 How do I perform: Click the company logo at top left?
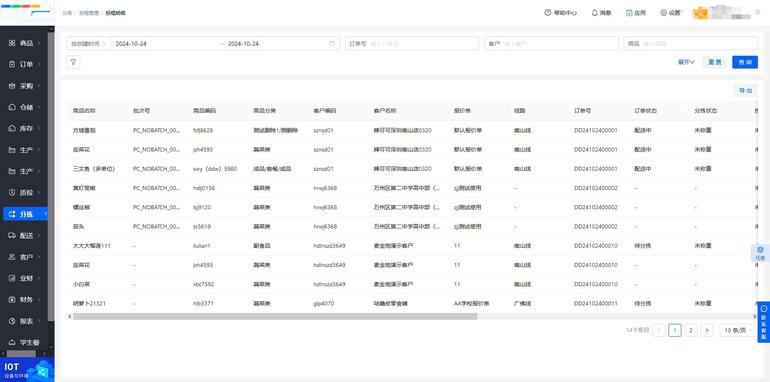tap(27, 12)
